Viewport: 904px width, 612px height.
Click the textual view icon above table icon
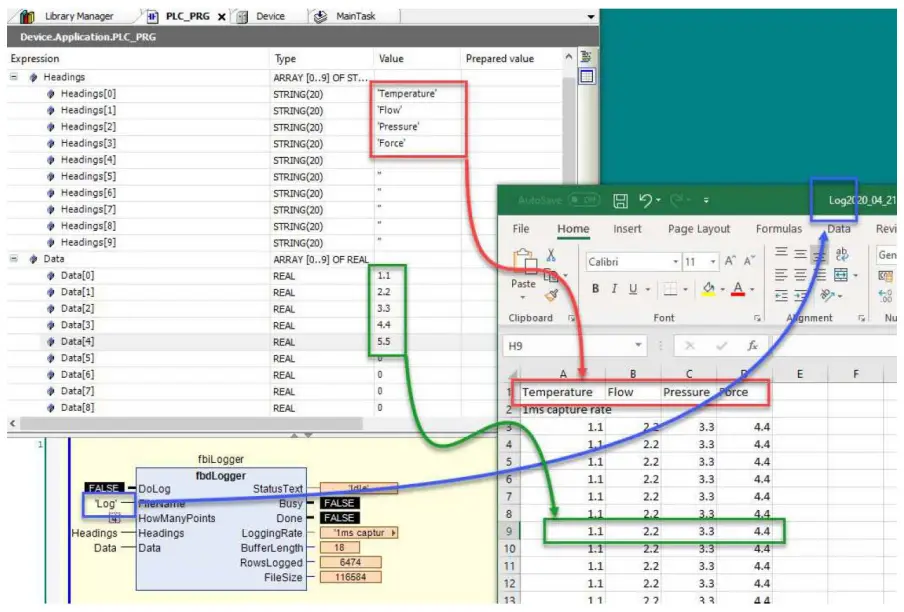coord(587,56)
